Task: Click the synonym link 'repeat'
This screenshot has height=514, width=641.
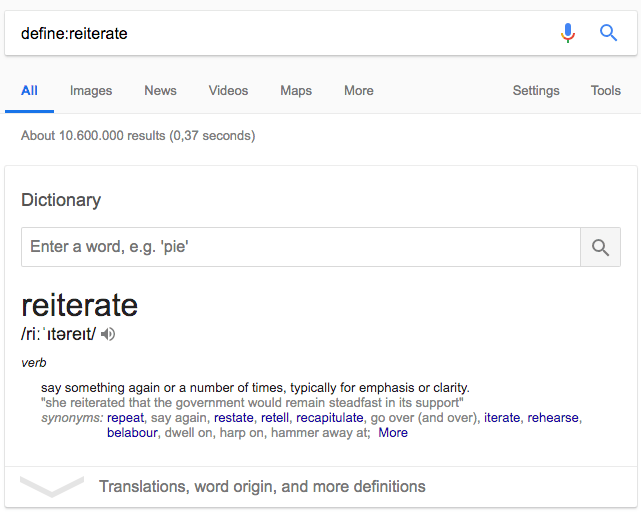Action: [126, 417]
